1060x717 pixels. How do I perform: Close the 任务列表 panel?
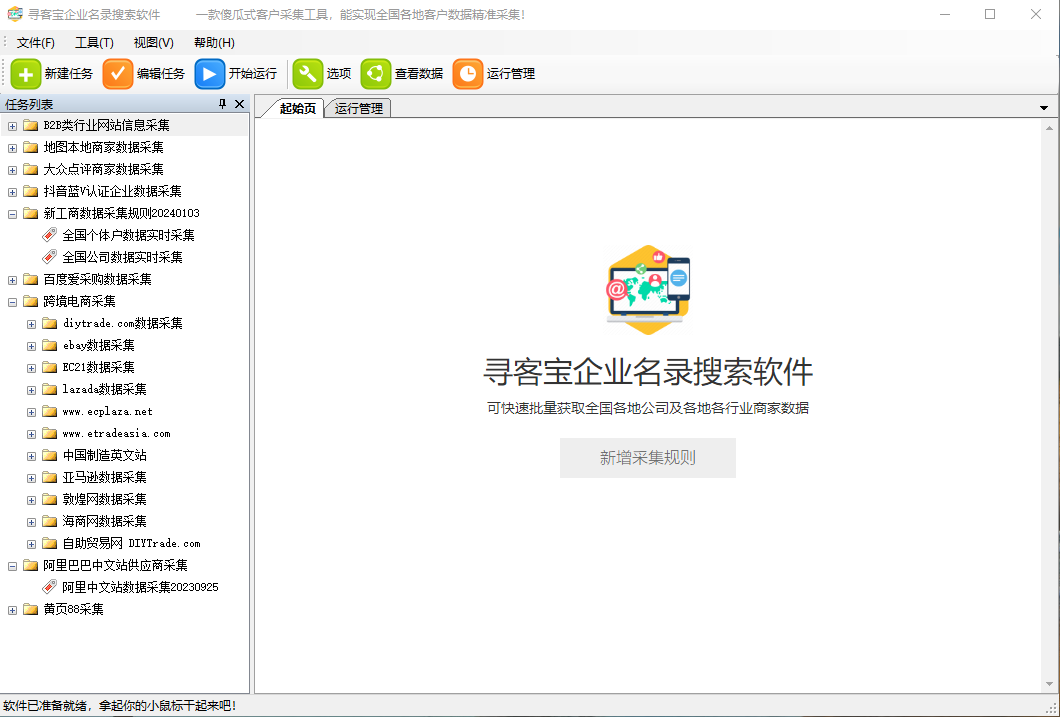[x=239, y=104]
